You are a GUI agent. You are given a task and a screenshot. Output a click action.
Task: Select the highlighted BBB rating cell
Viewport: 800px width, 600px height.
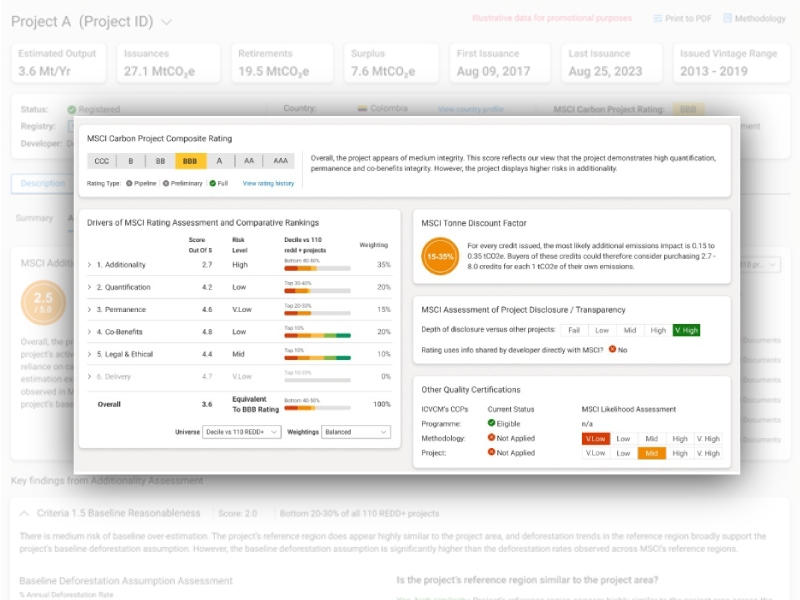190,161
